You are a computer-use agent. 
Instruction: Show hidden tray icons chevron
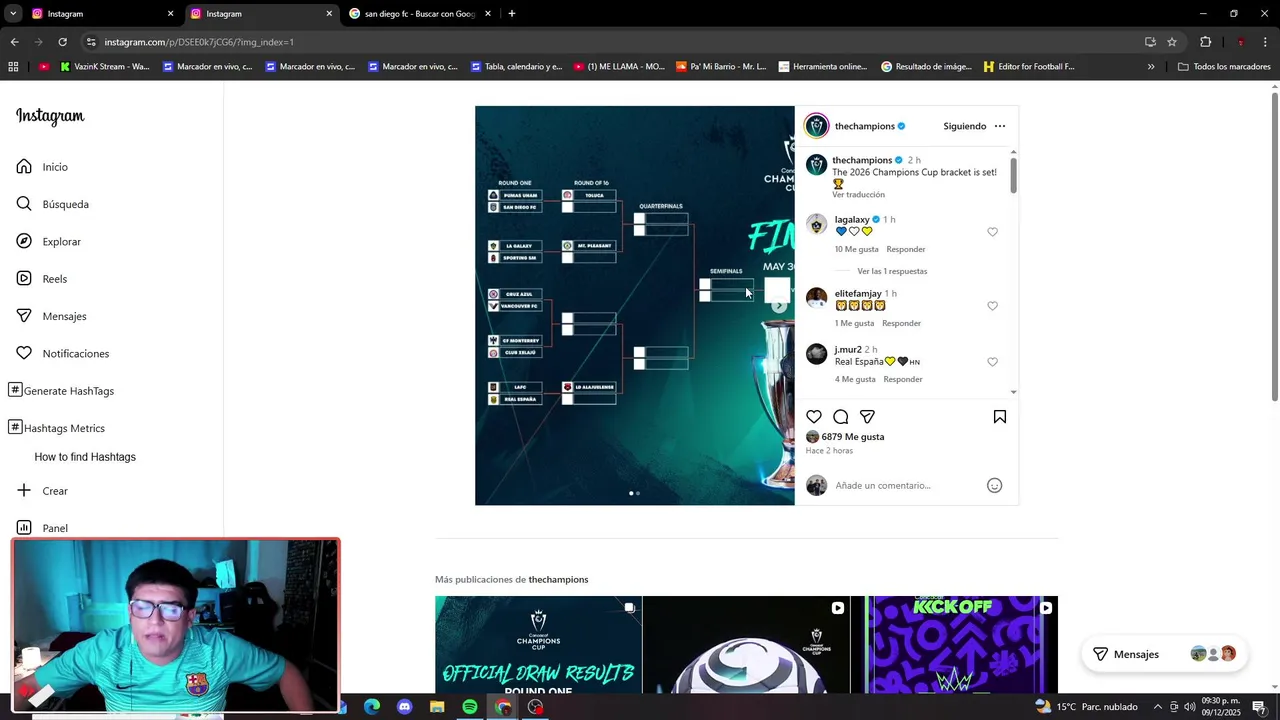pos(1158,707)
